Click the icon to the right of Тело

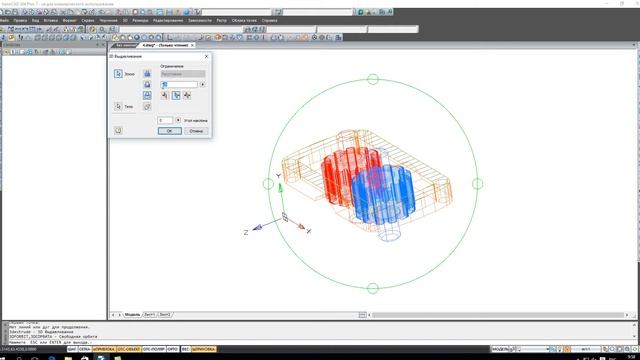click(x=147, y=107)
